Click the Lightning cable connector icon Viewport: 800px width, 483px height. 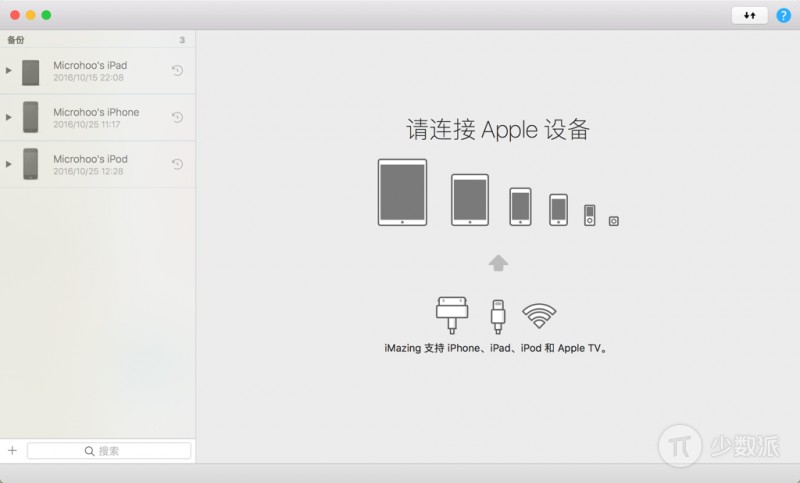click(498, 316)
